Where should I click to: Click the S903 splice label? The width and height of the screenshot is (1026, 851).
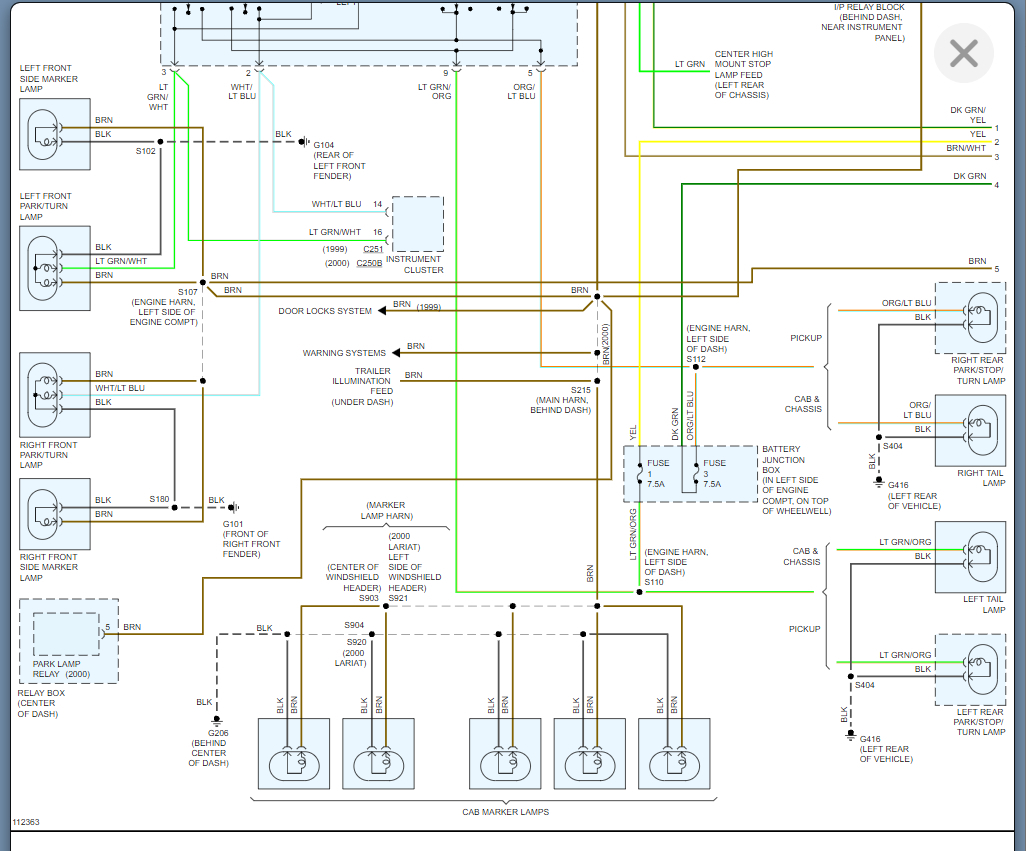pos(369,598)
